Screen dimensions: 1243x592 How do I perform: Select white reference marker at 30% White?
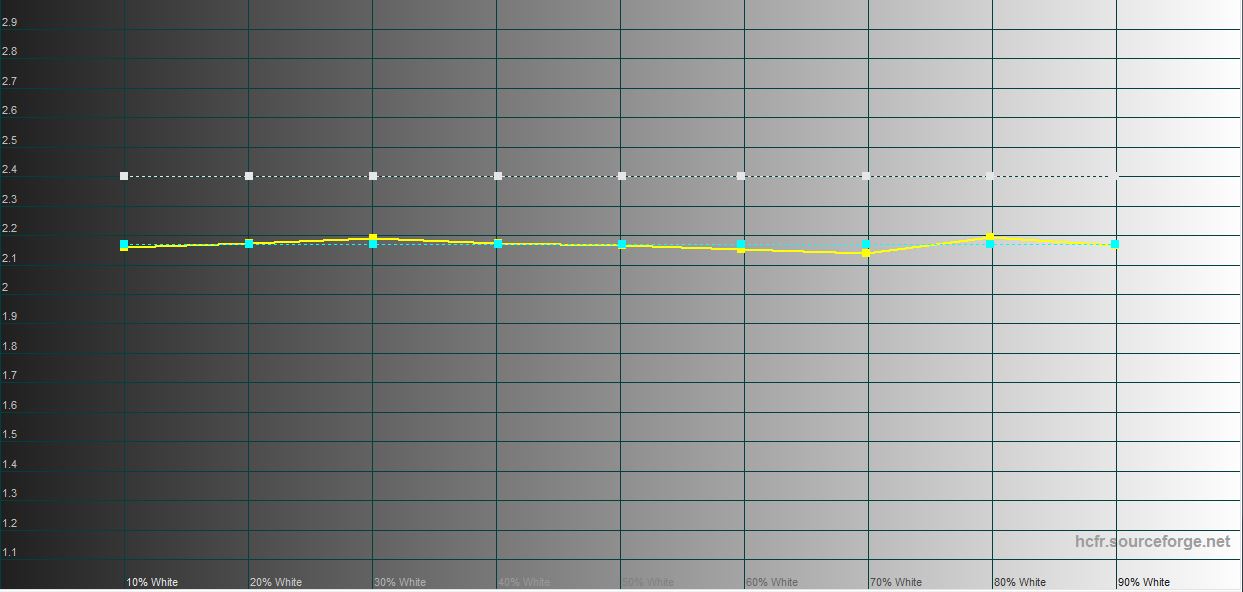(x=373, y=176)
